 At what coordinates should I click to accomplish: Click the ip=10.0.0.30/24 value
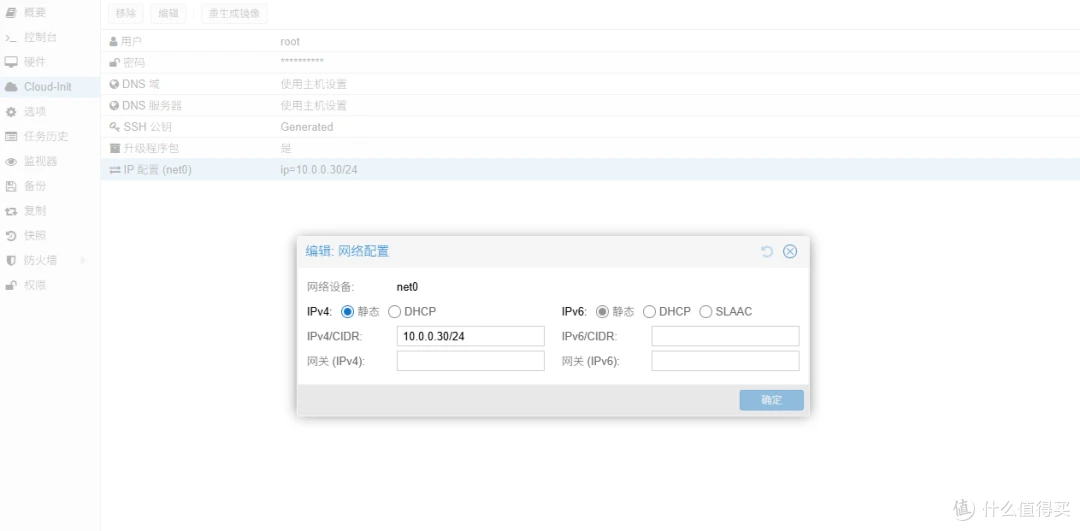(319, 169)
